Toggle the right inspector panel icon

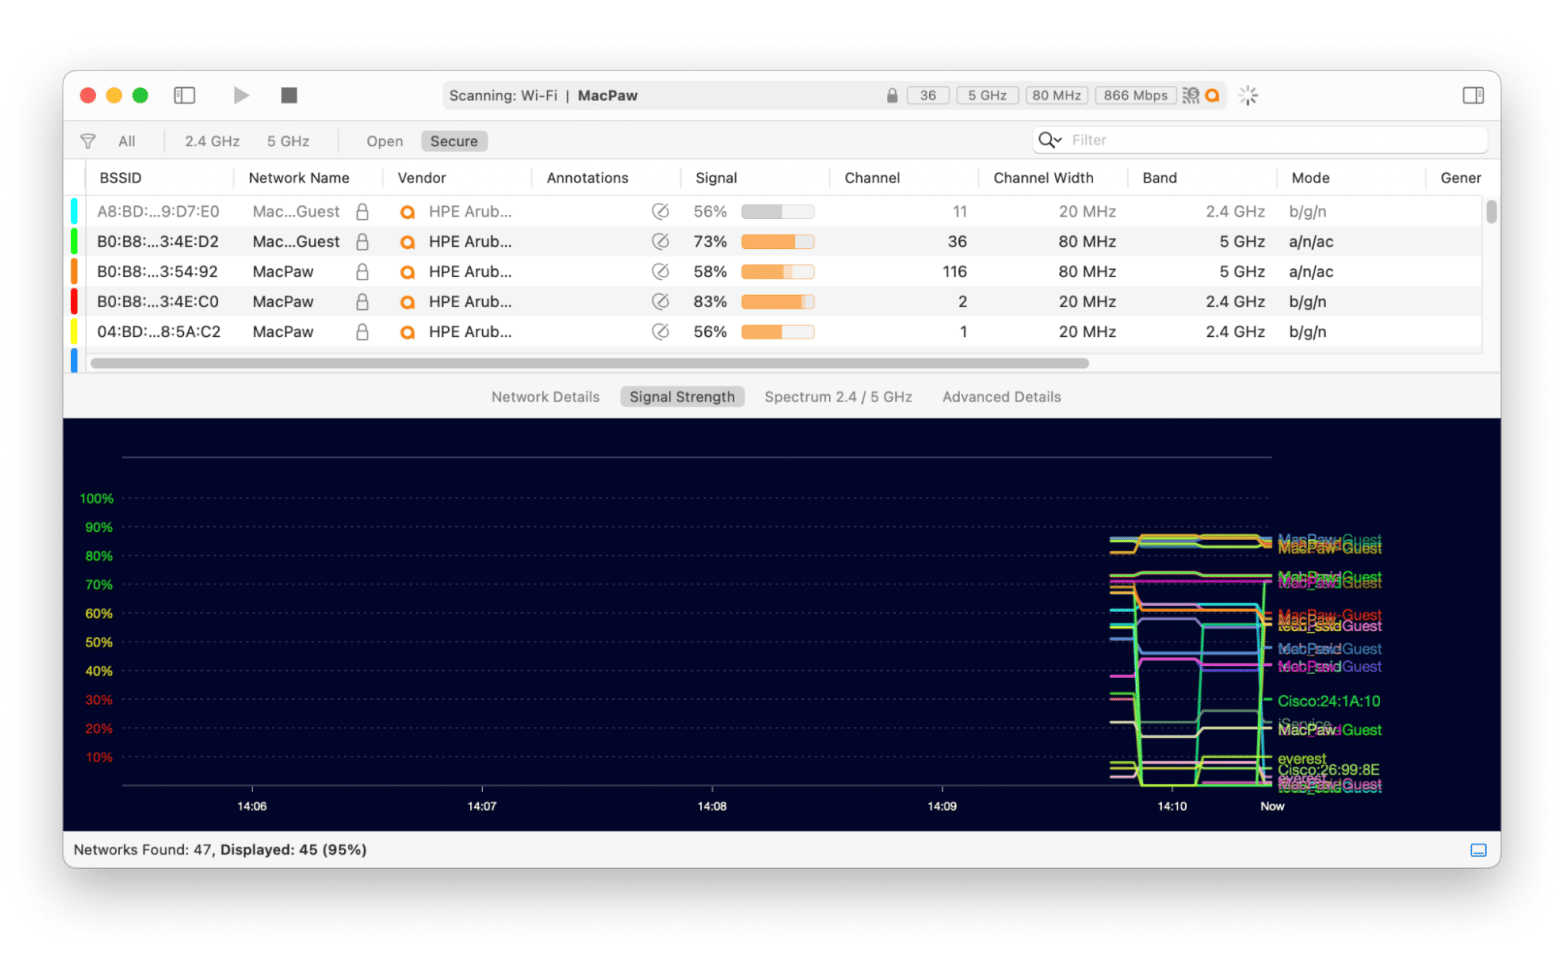(1473, 95)
